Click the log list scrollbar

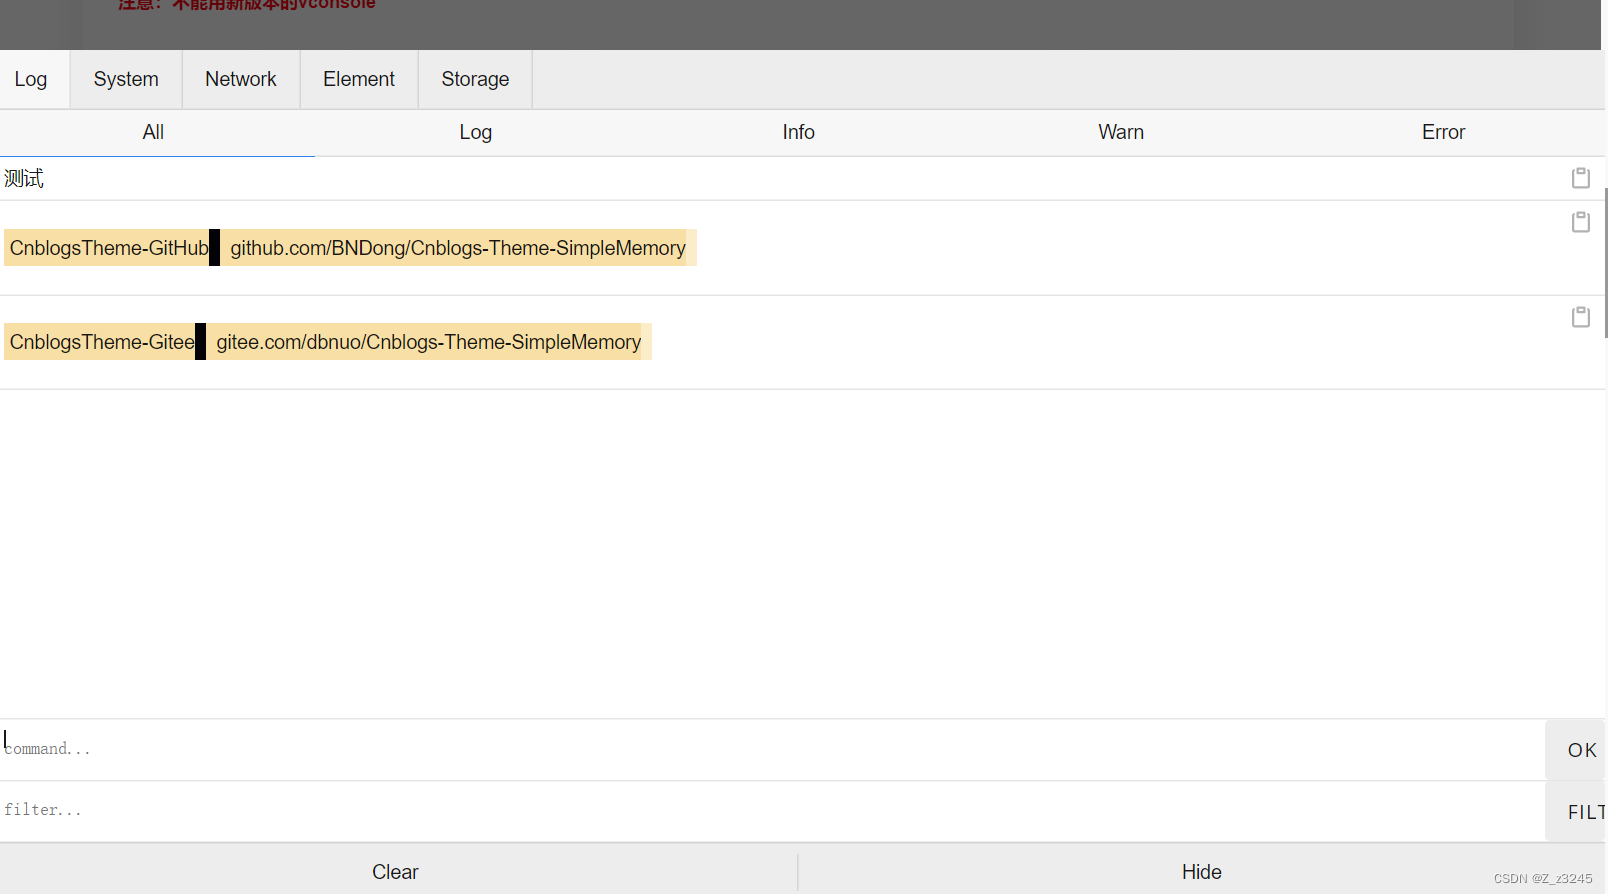tap(1605, 263)
